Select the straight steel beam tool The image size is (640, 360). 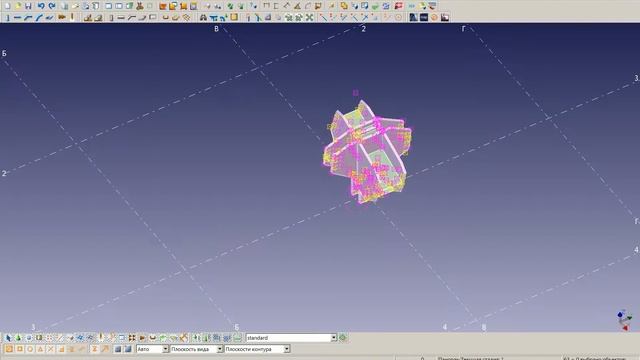point(17,18)
